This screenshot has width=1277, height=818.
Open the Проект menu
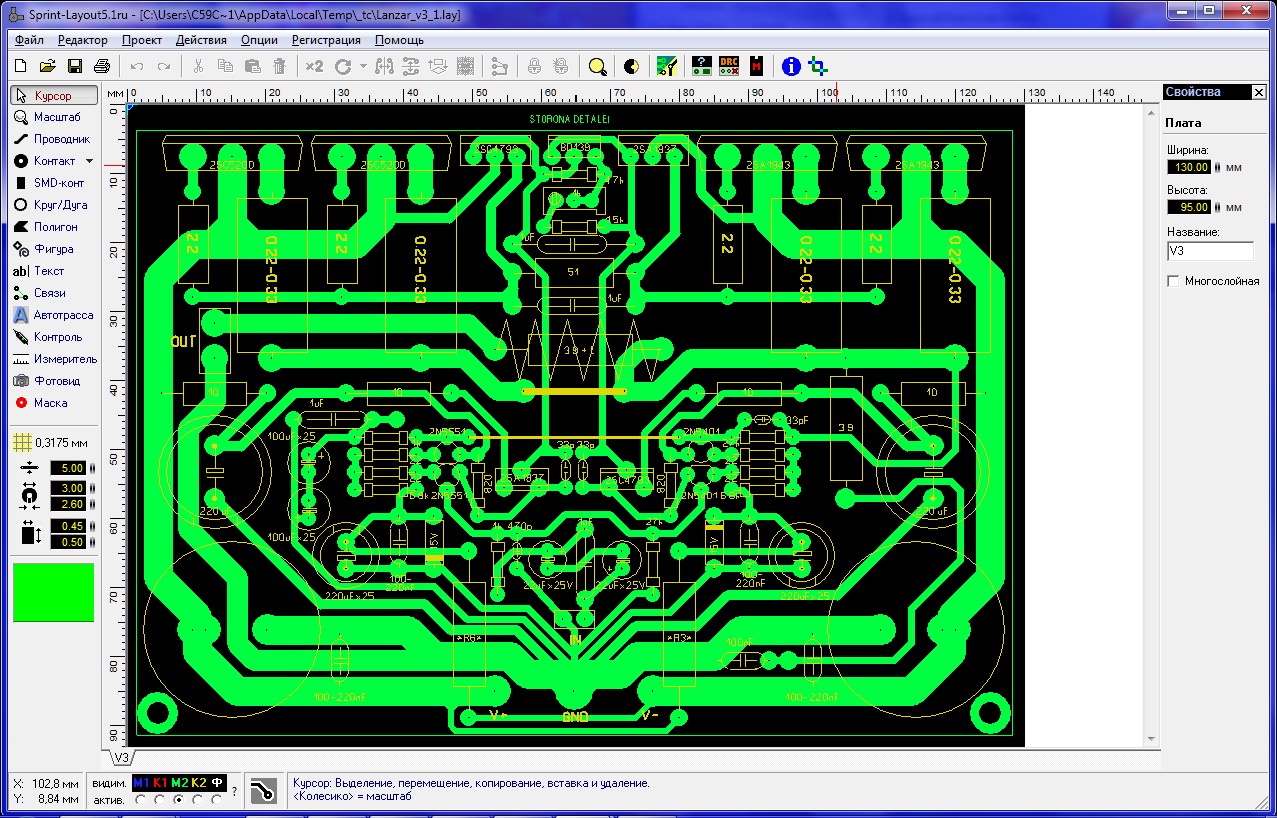pos(142,40)
